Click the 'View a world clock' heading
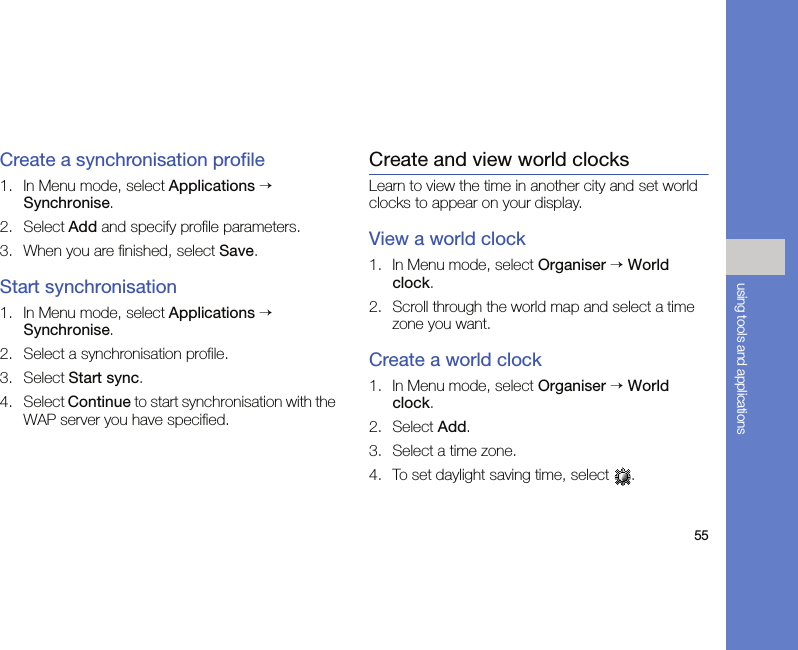Screen dimensions: 798x650 tap(447, 239)
